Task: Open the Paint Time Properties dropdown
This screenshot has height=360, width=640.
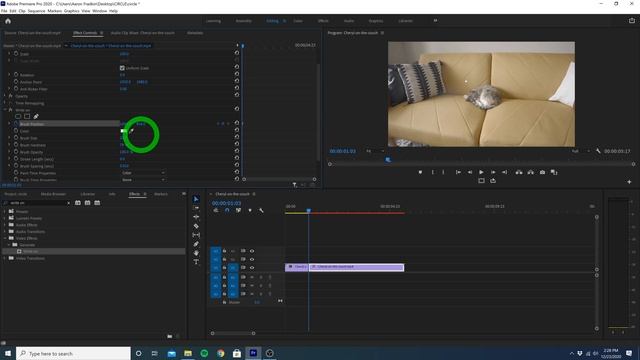Action: pos(143,173)
